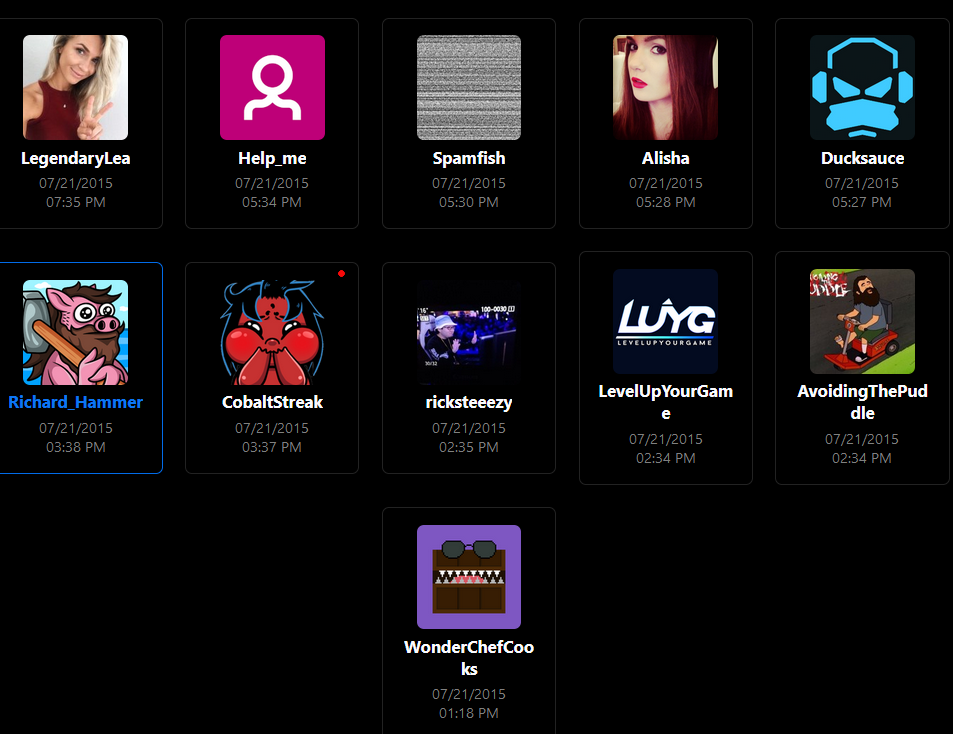Image resolution: width=953 pixels, height=734 pixels.
Task: Click the 05:27 PM time under Ducksauce
Action: [861, 202]
